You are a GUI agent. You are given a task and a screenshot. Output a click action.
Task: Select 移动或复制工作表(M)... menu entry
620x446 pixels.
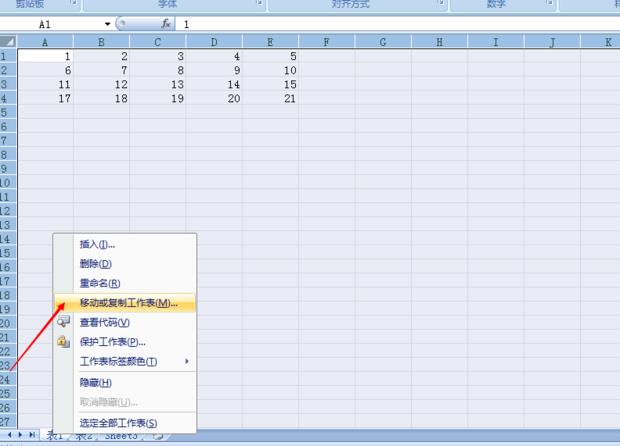125,303
